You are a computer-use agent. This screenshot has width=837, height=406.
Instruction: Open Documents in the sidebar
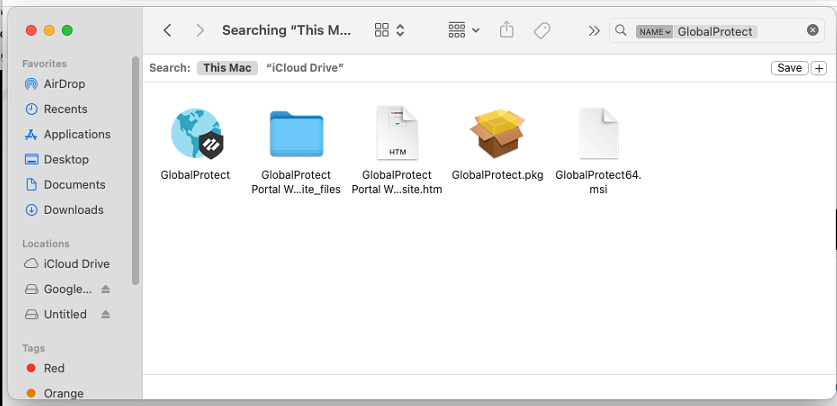coord(74,185)
